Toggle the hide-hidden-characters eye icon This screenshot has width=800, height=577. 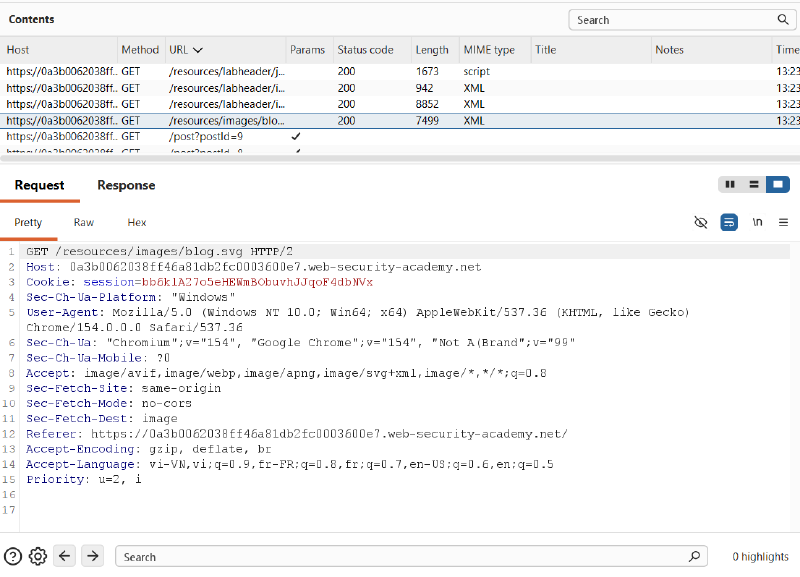[x=701, y=222]
